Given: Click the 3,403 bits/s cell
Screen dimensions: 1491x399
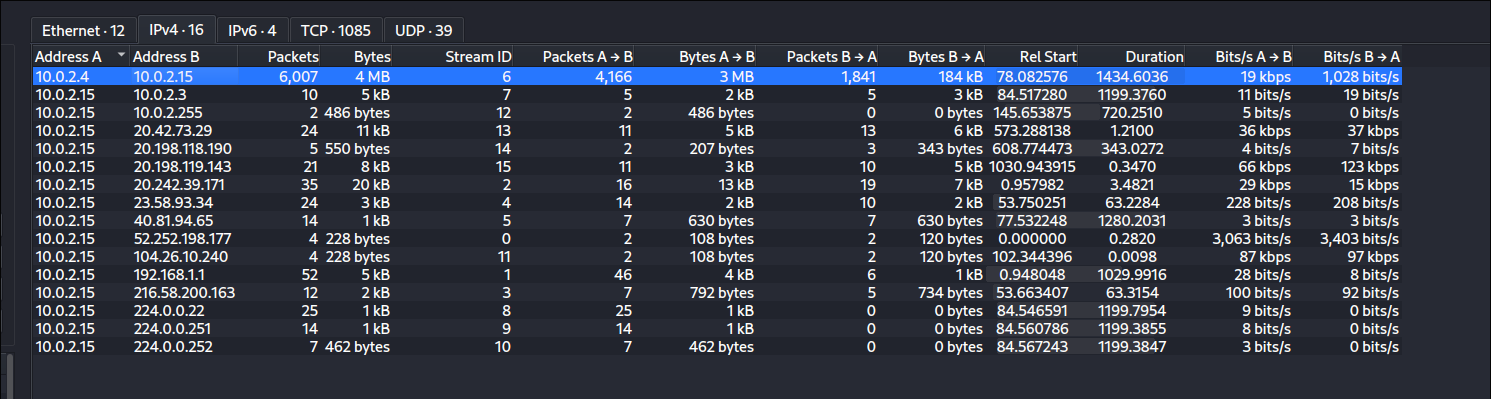Looking at the screenshot, I should 1360,238.
